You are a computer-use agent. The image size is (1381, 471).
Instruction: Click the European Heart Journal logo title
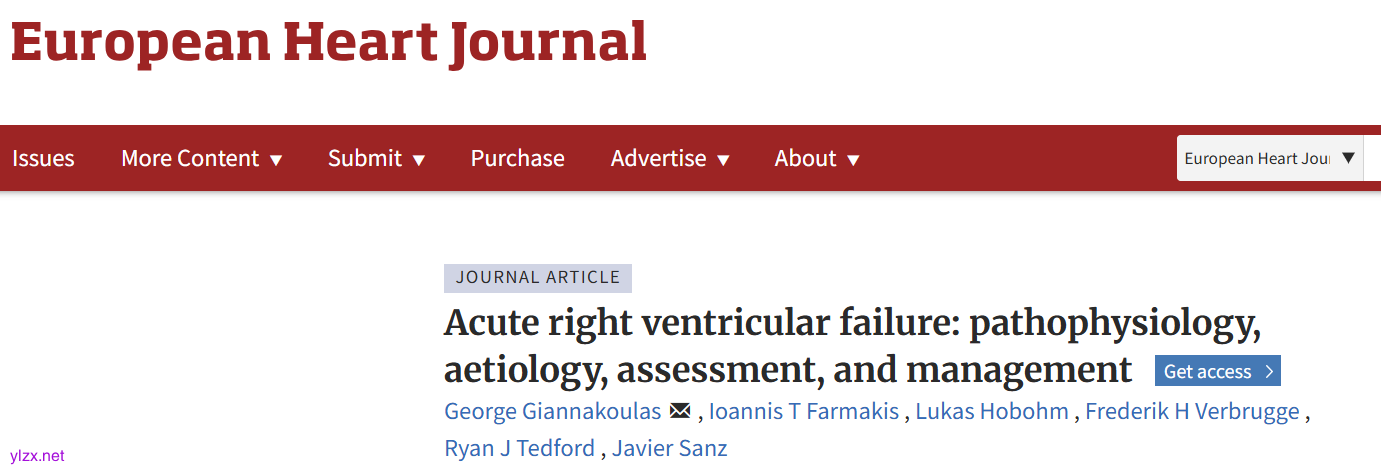click(328, 42)
